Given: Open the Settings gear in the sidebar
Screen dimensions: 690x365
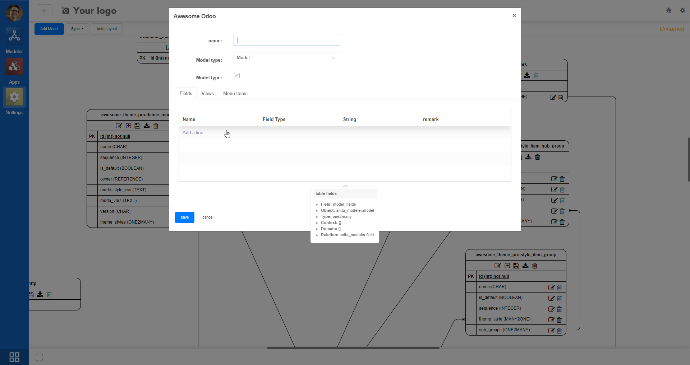Looking at the screenshot, I should point(14,97).
